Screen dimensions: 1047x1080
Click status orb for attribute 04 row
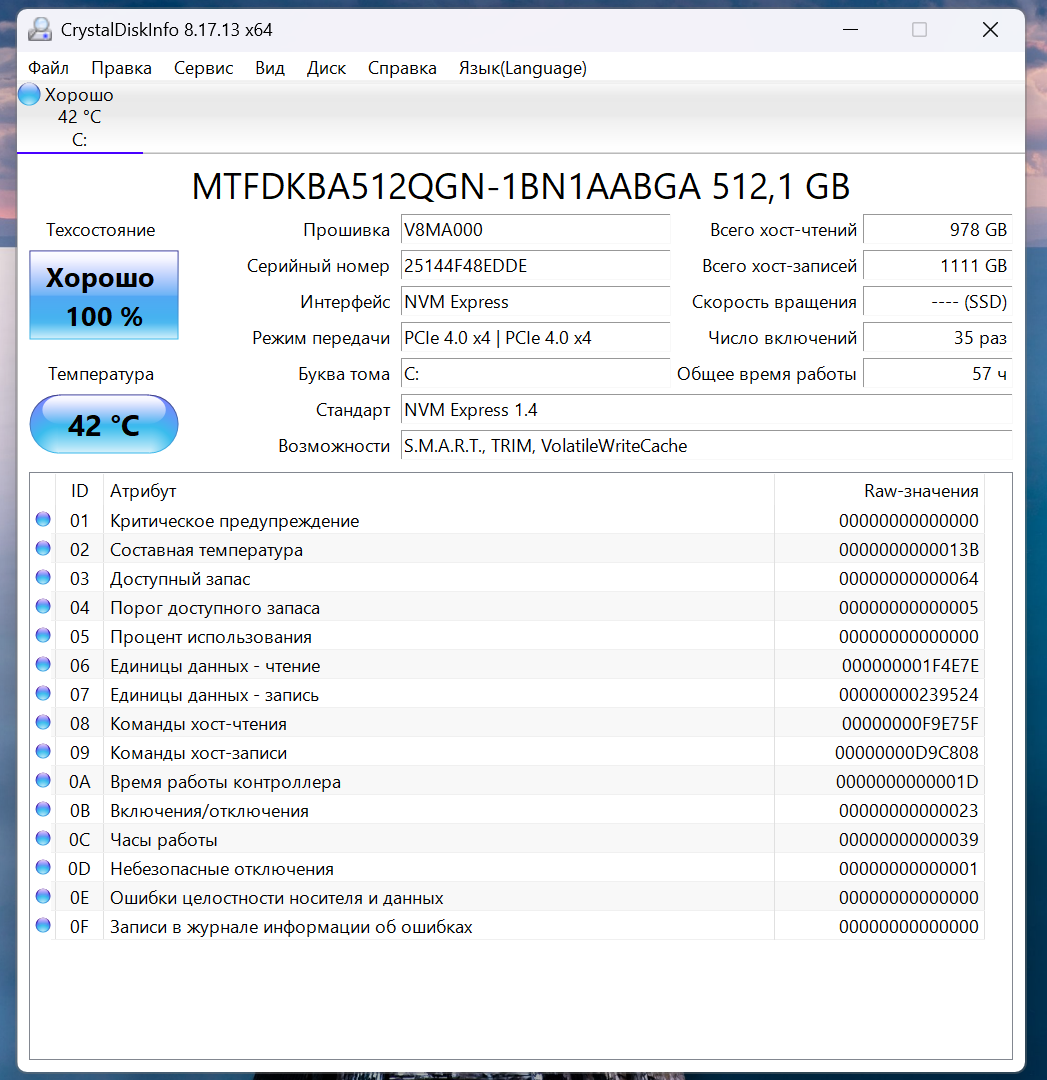[x=43, y=606]
